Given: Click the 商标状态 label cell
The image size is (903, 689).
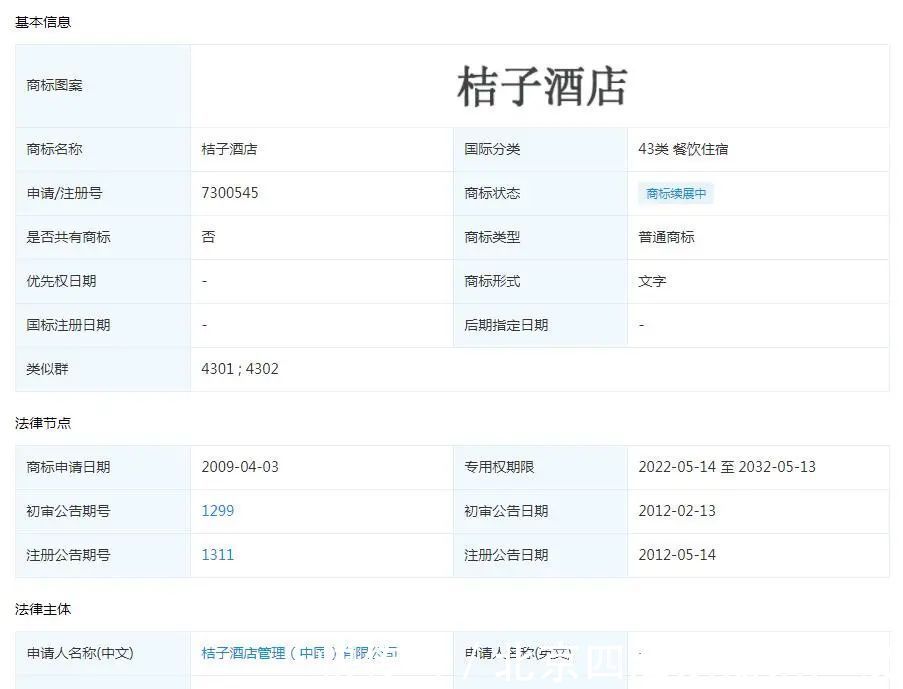Looking at the screenshot, I should (540, 193).
